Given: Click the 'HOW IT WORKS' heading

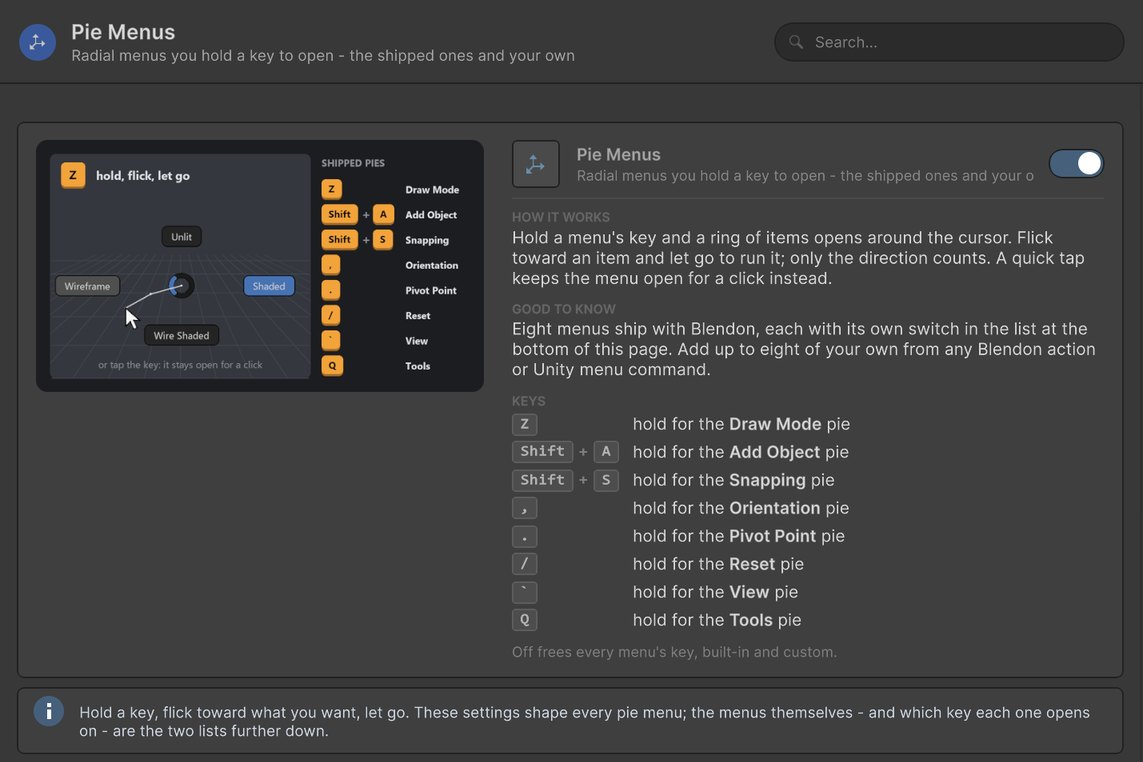Looking at the screenshot, I should click(561, 217).
